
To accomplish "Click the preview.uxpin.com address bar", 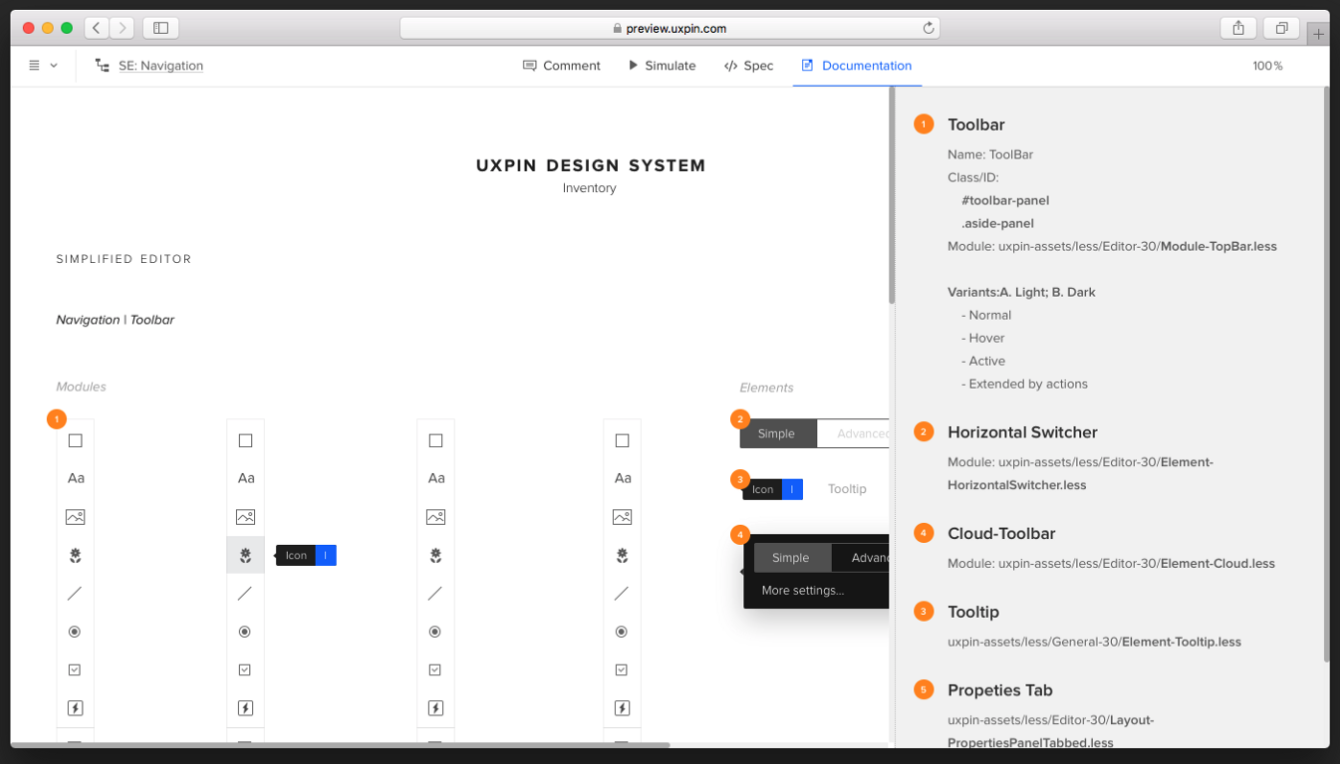I will coord(669,28).
